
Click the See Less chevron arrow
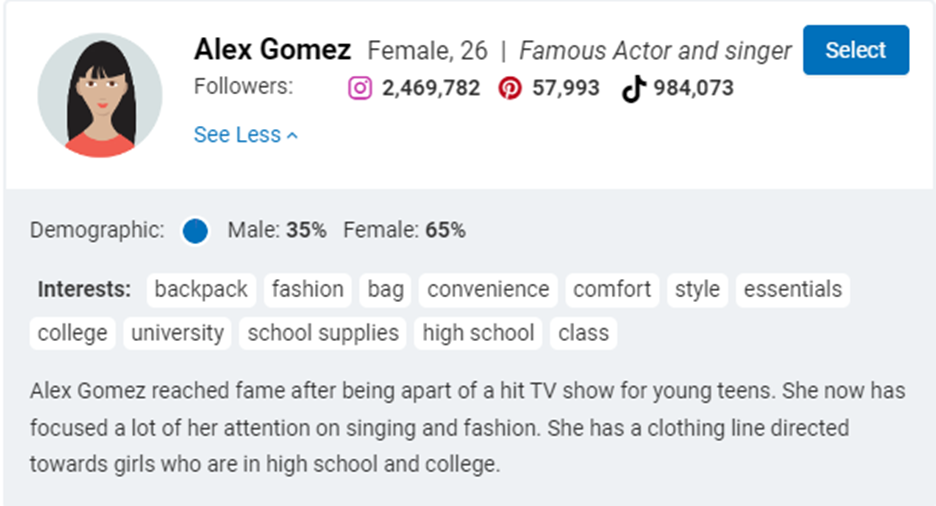(292, 136)
